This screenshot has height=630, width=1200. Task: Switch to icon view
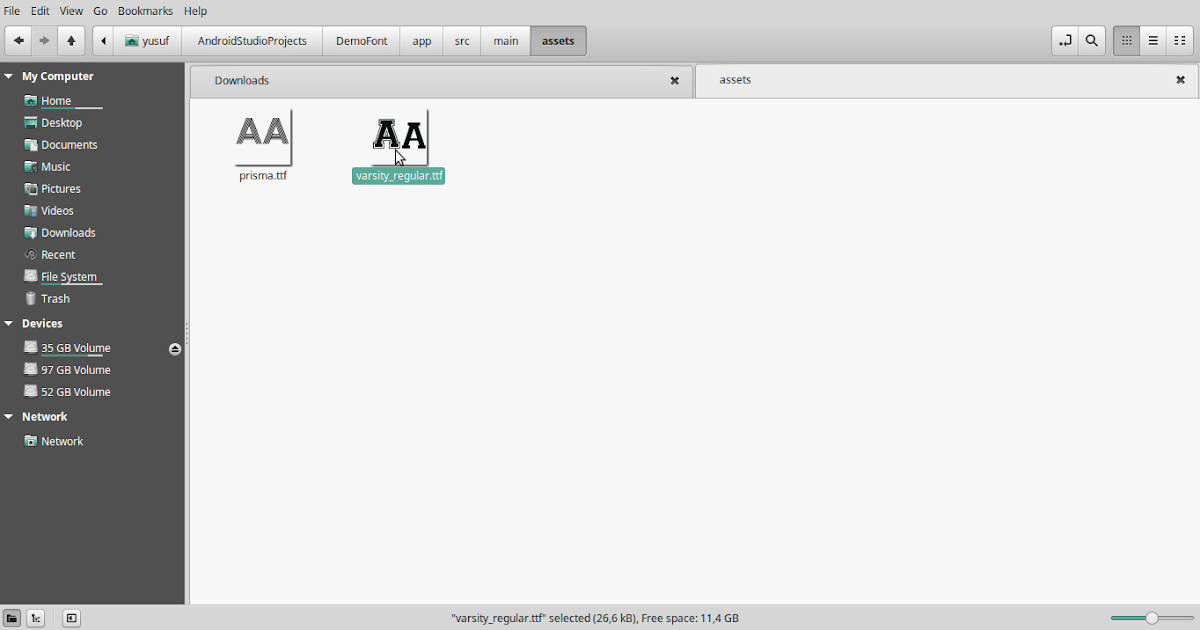coord(1127,41)
